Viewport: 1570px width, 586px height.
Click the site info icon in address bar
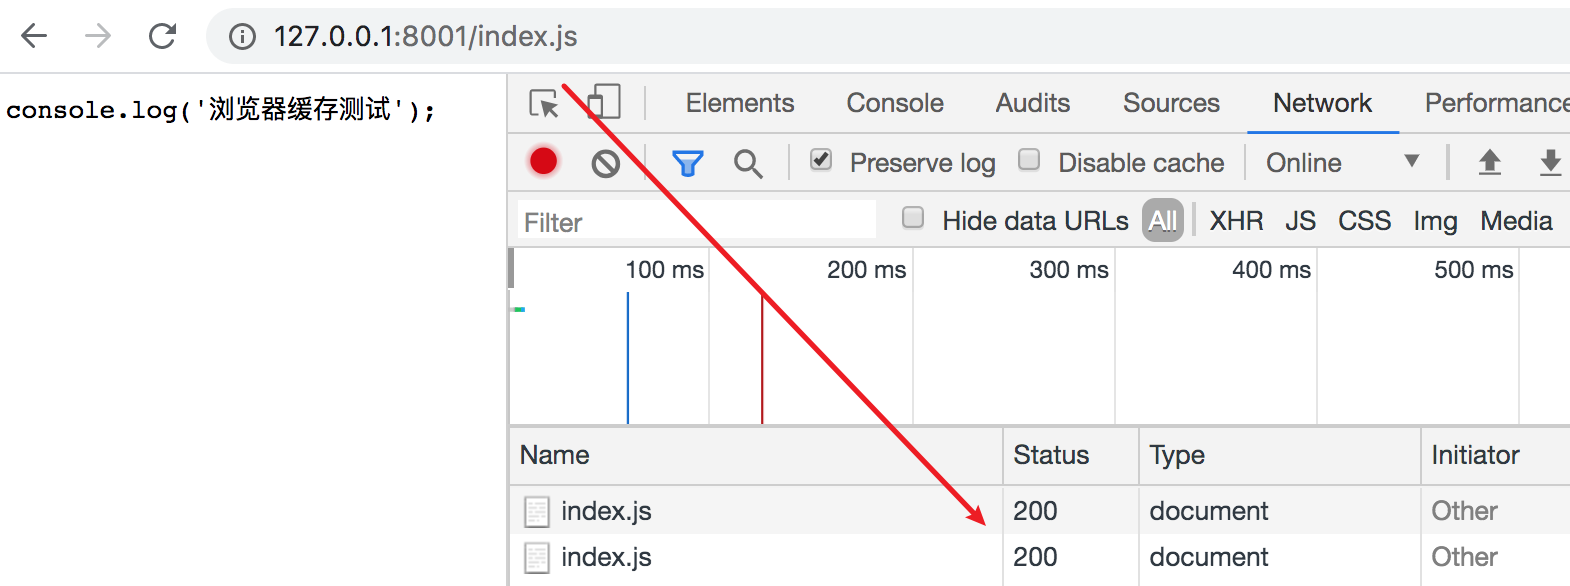242,37
